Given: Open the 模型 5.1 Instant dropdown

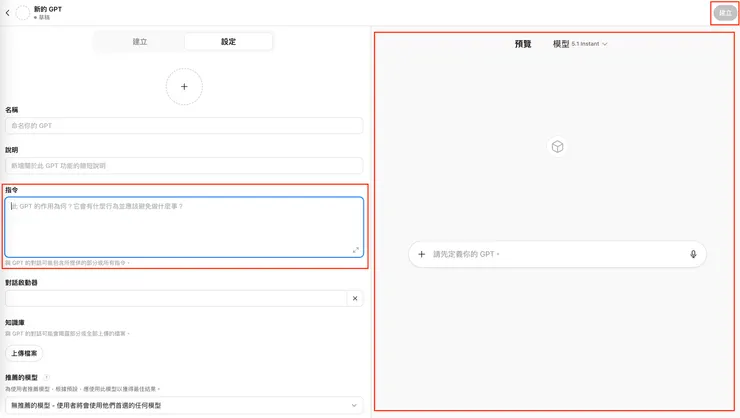Looking at the screenshot, I should click(580, 44).
